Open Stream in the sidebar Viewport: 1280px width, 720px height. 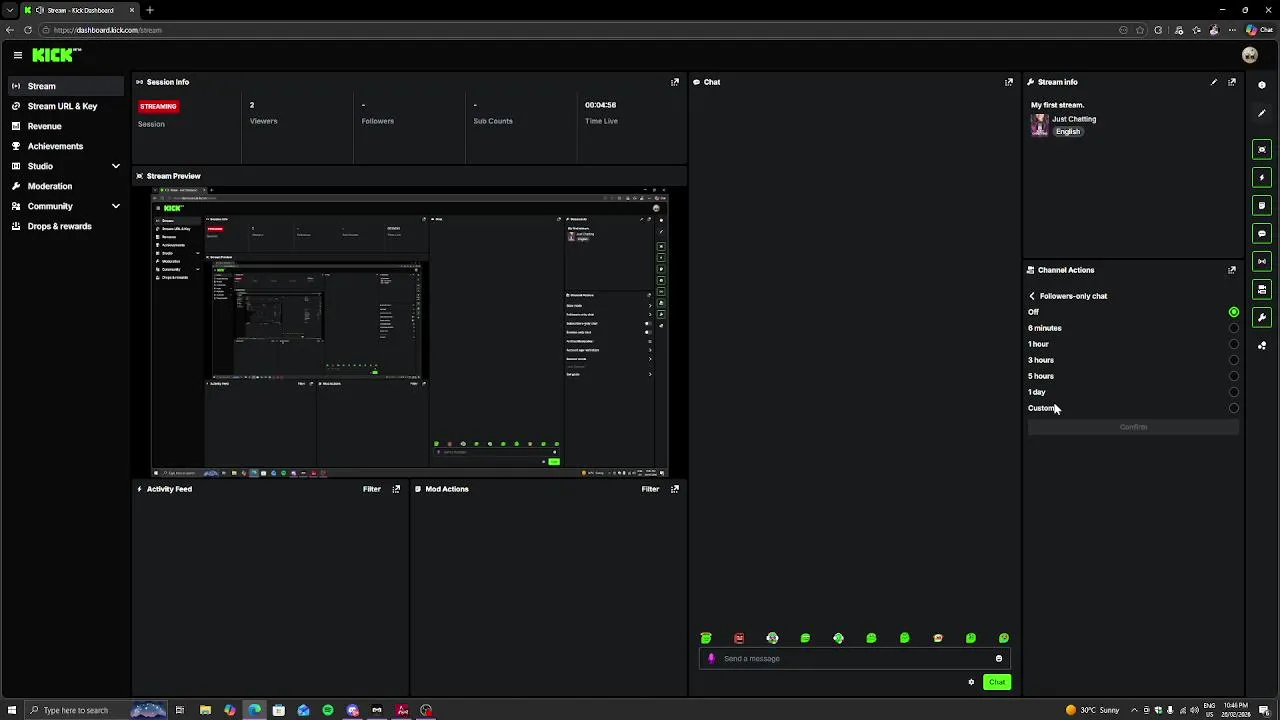(x=65, y=86)
